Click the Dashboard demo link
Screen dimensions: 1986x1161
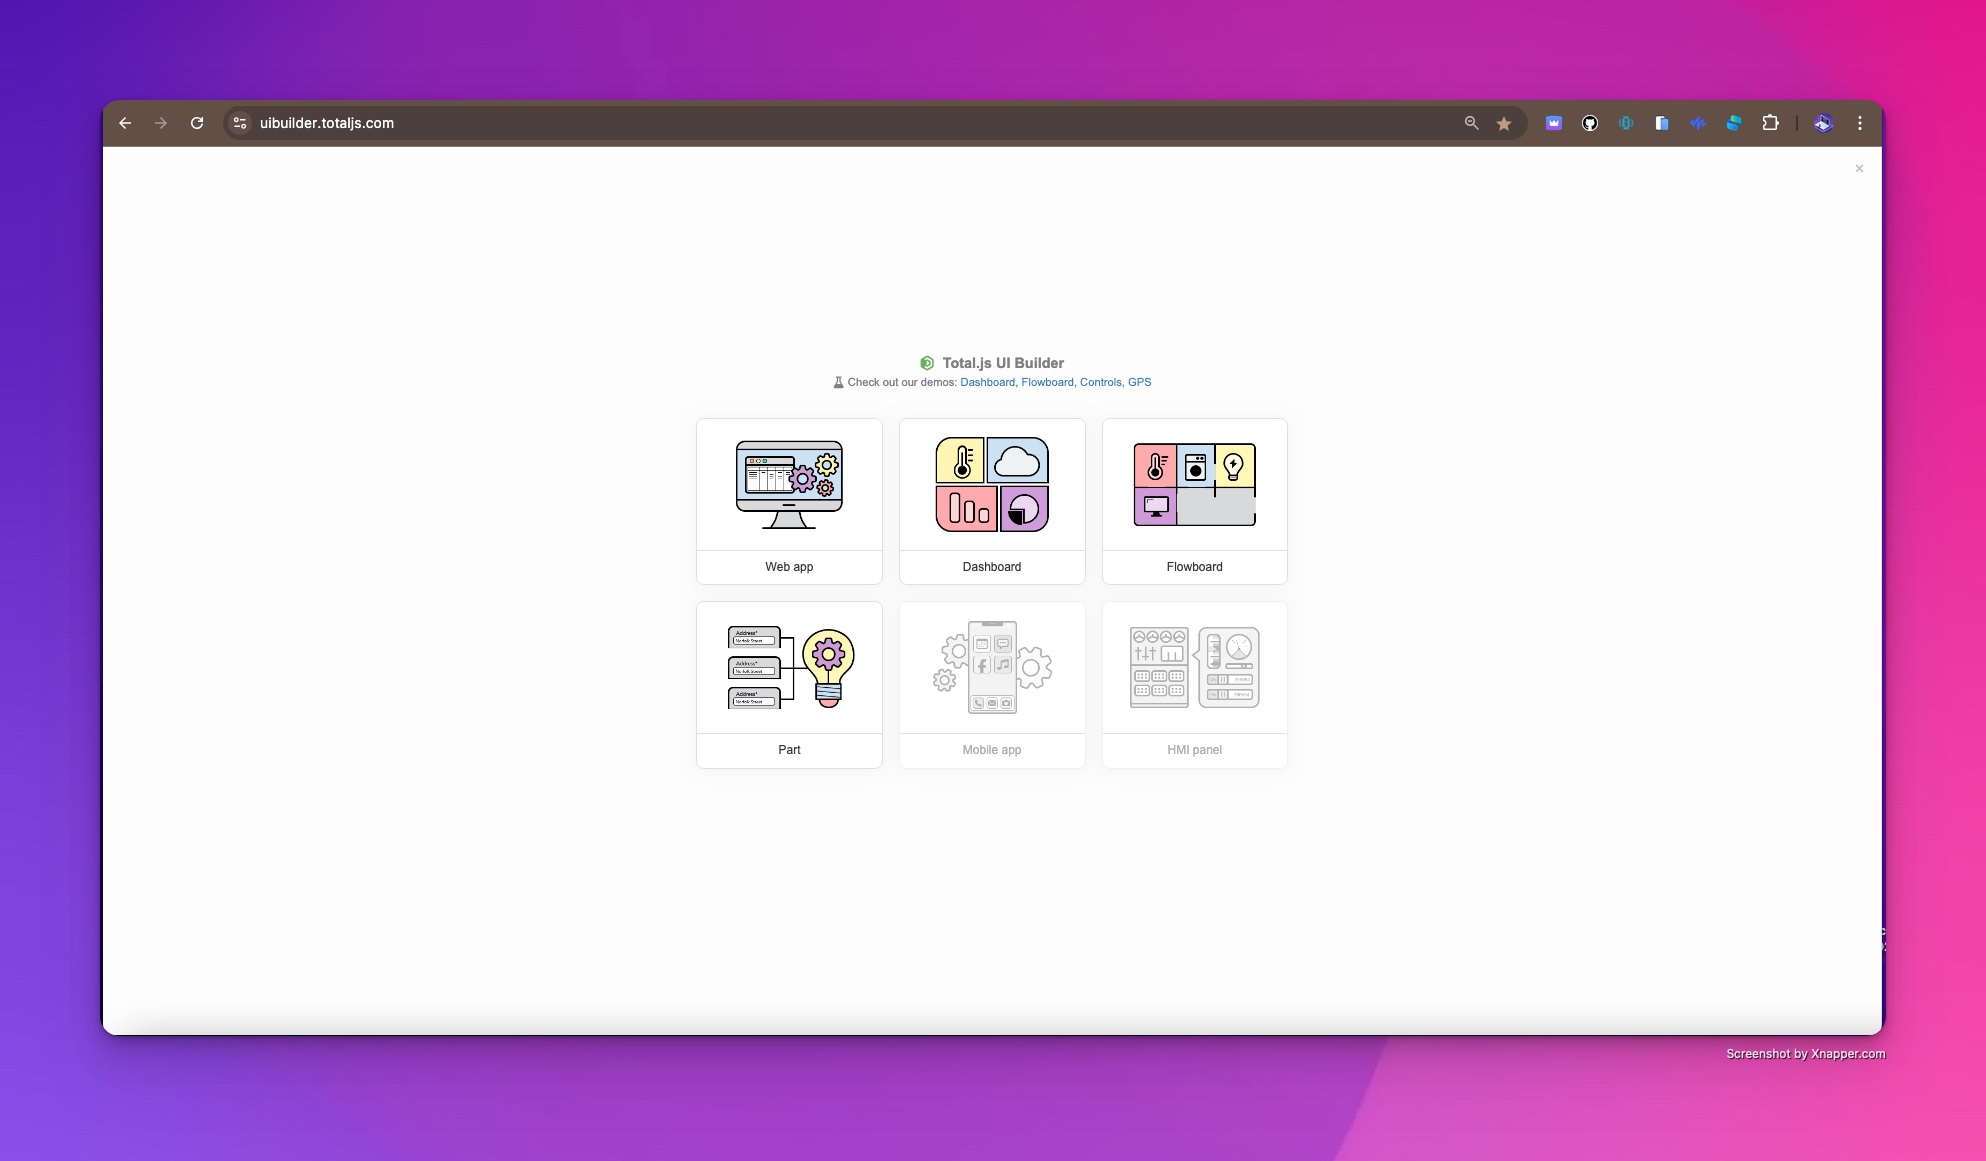coord(985,381)
